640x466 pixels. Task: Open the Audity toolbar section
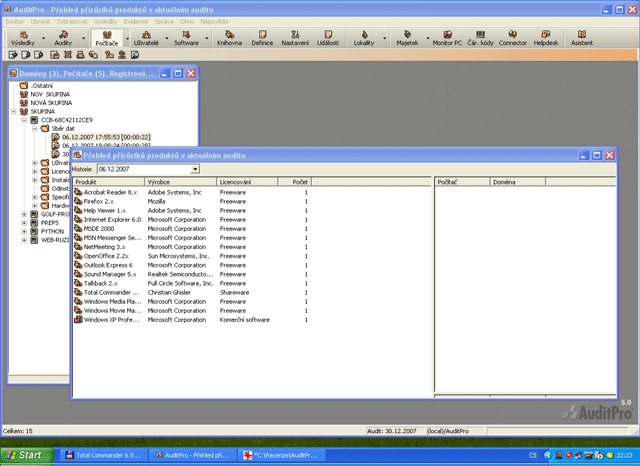pyautogui.click(x=63, y=38)
